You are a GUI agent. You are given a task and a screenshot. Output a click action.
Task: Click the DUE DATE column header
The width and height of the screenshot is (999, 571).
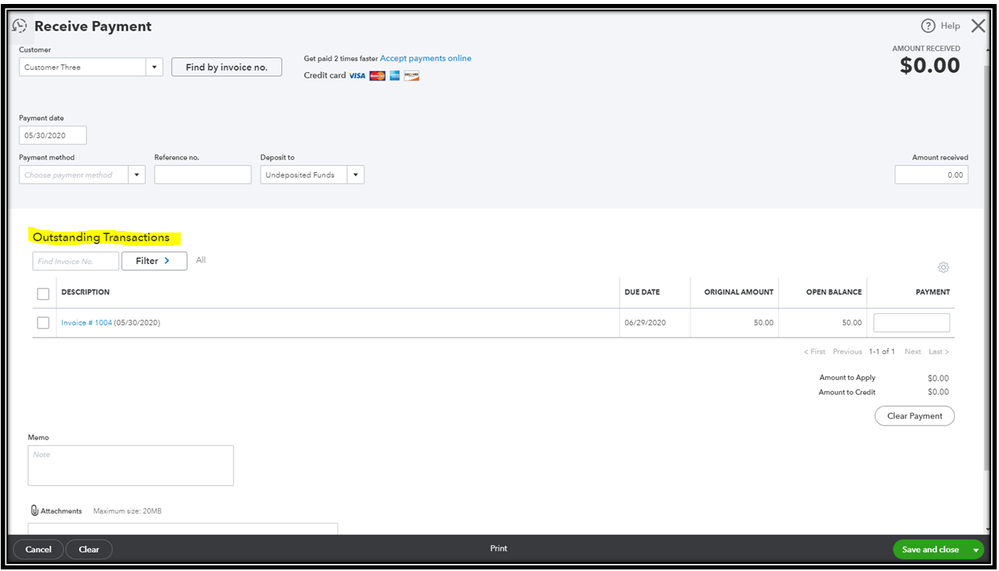(642, 293)
